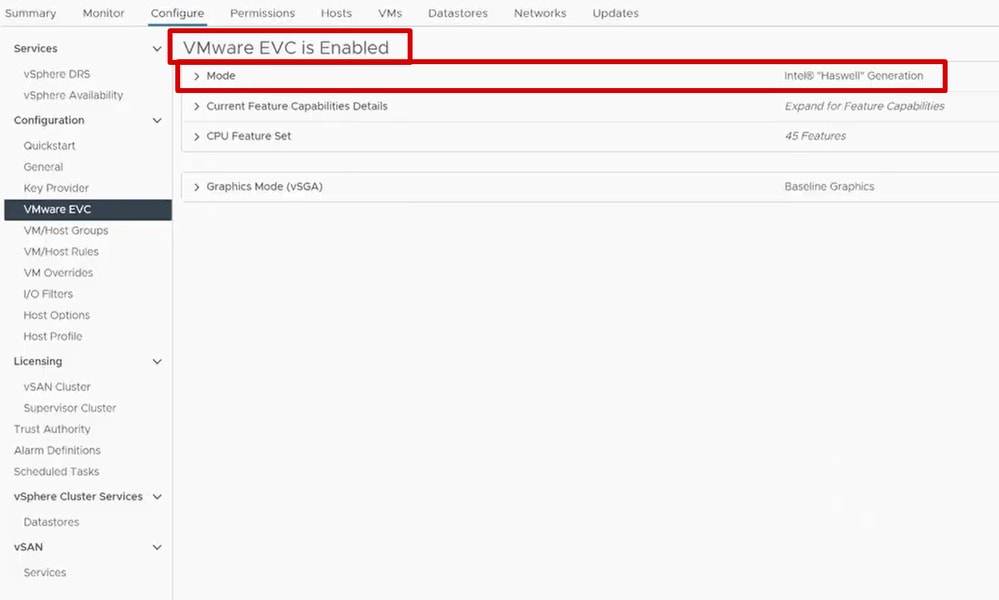Open Datastores under vSphere Cluster Services
The width and height of the screenshot is (999, 600).
(51, 522)
